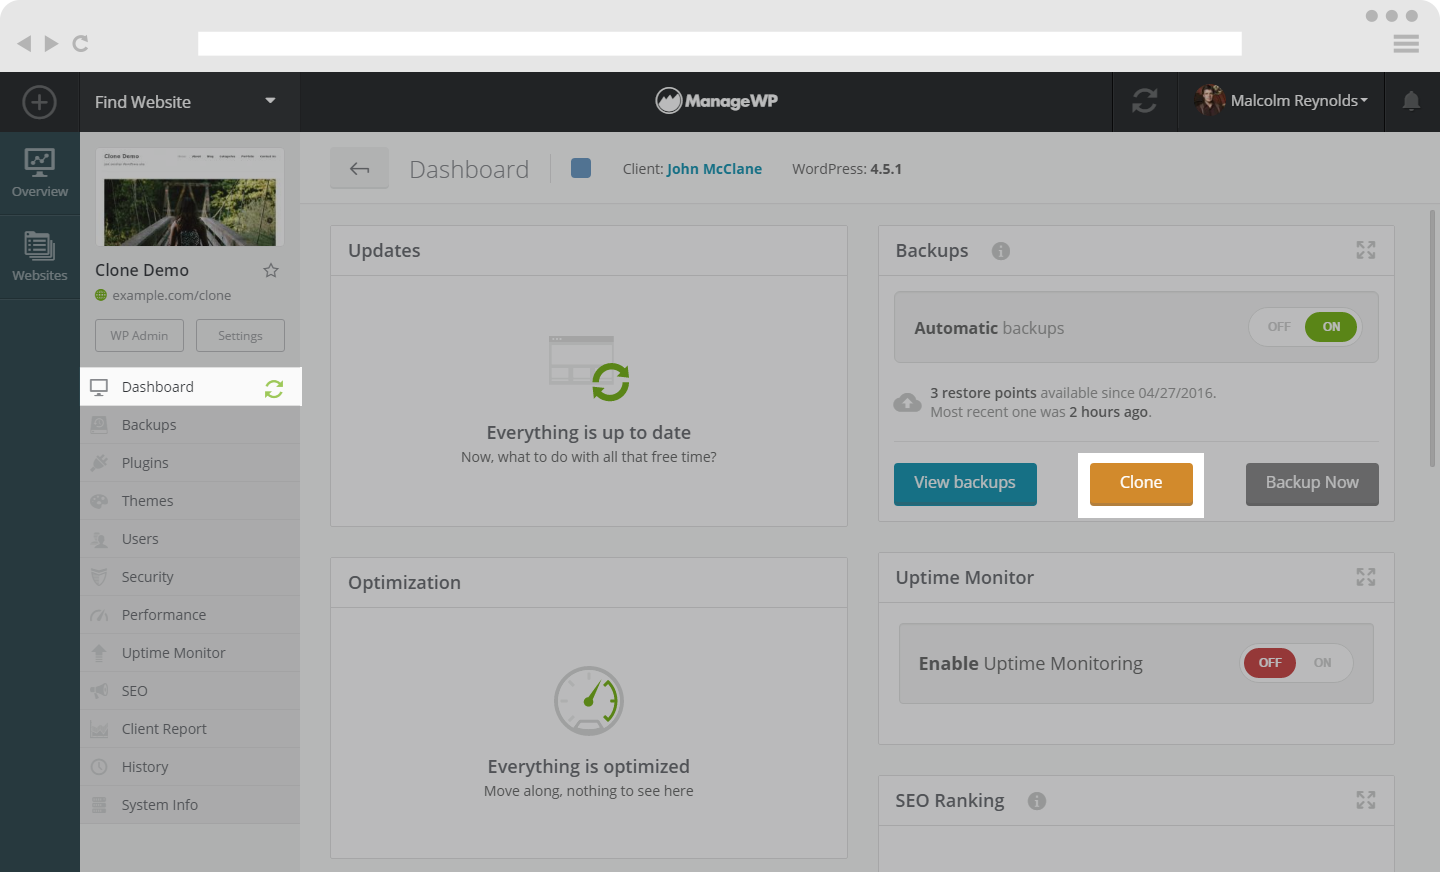
Task: Click the WP Admin button
Action: [x=139, y=336]
